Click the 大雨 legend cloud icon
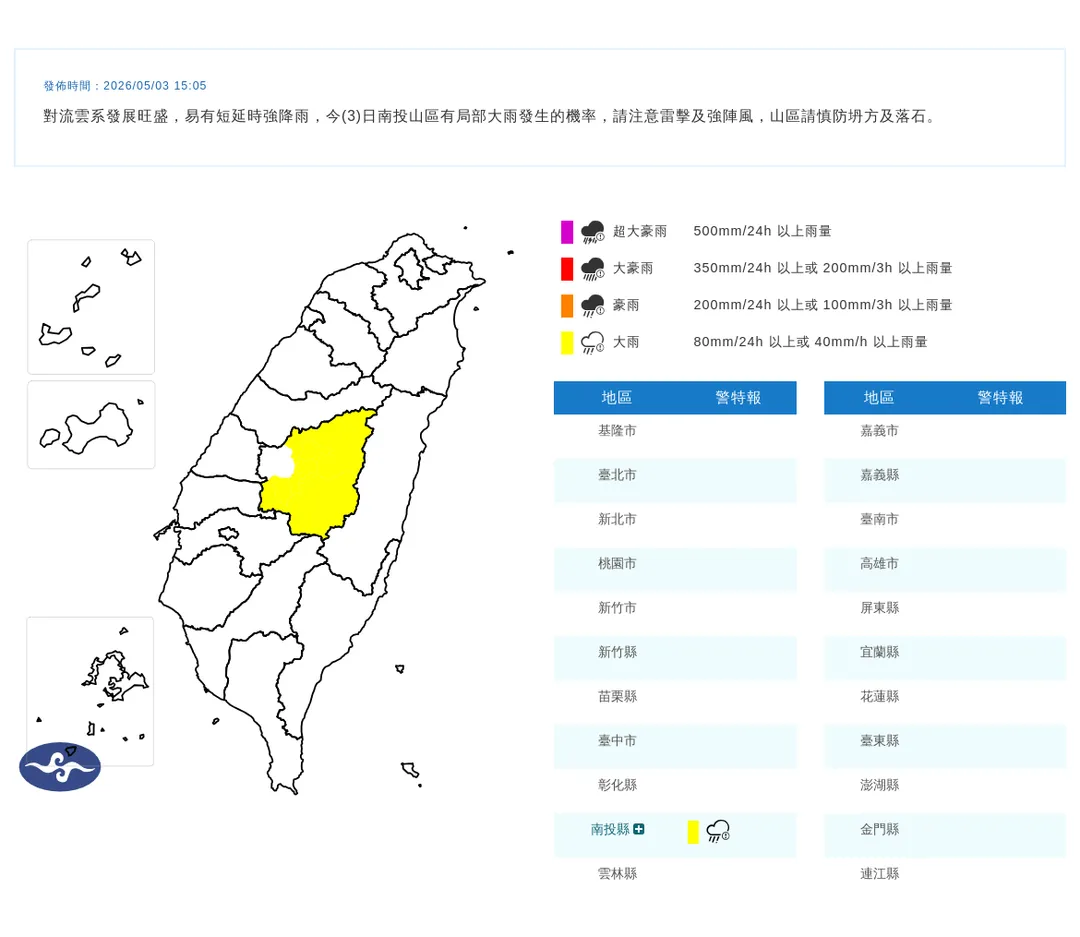This screenshot has height=937, width=1080. pos(592,342)
